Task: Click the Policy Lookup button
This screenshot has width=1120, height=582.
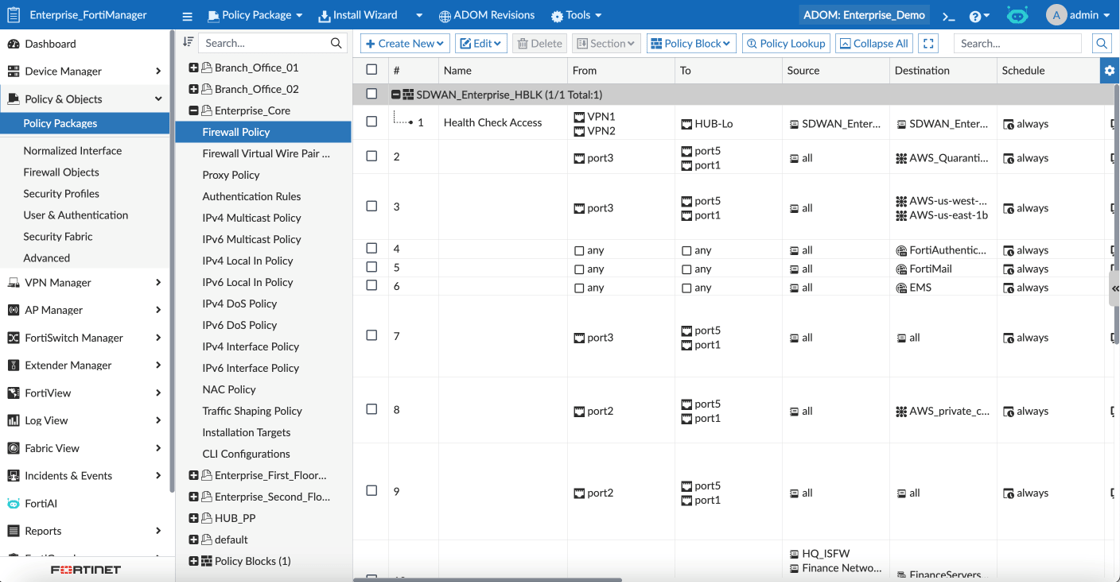Action: coord(786,44)
